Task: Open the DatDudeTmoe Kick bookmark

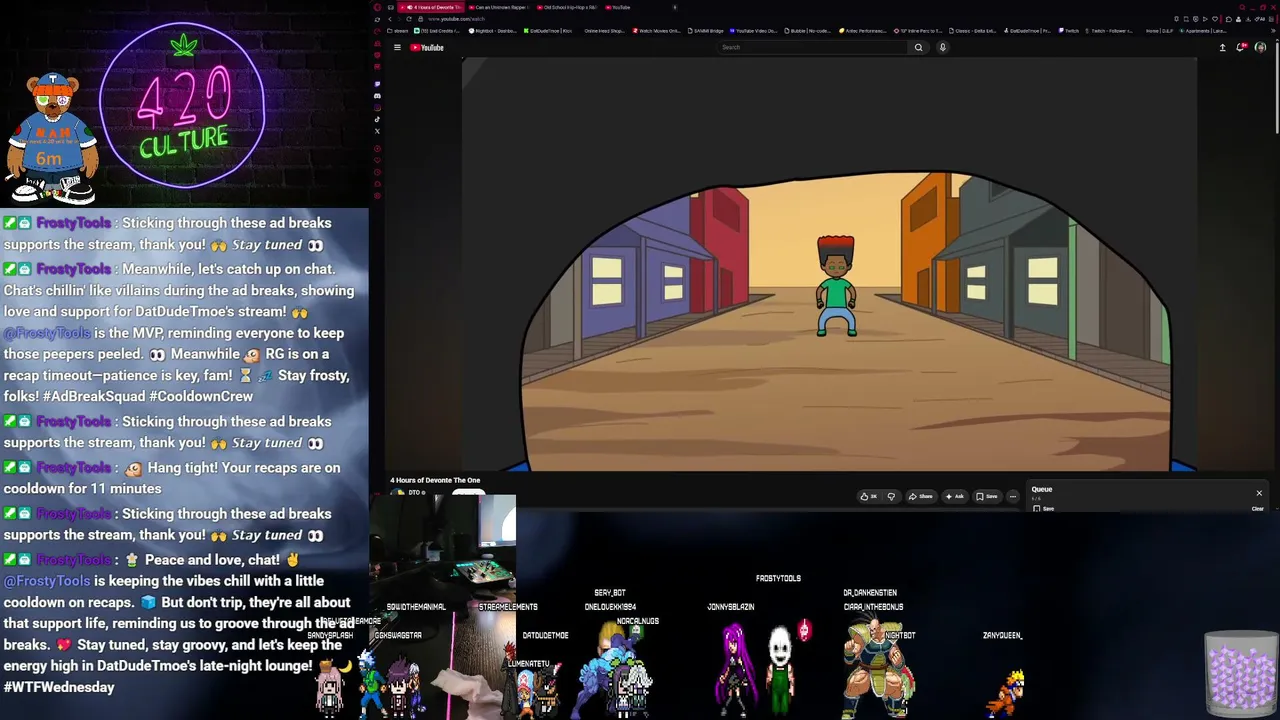Action: [x=548, y=31]
